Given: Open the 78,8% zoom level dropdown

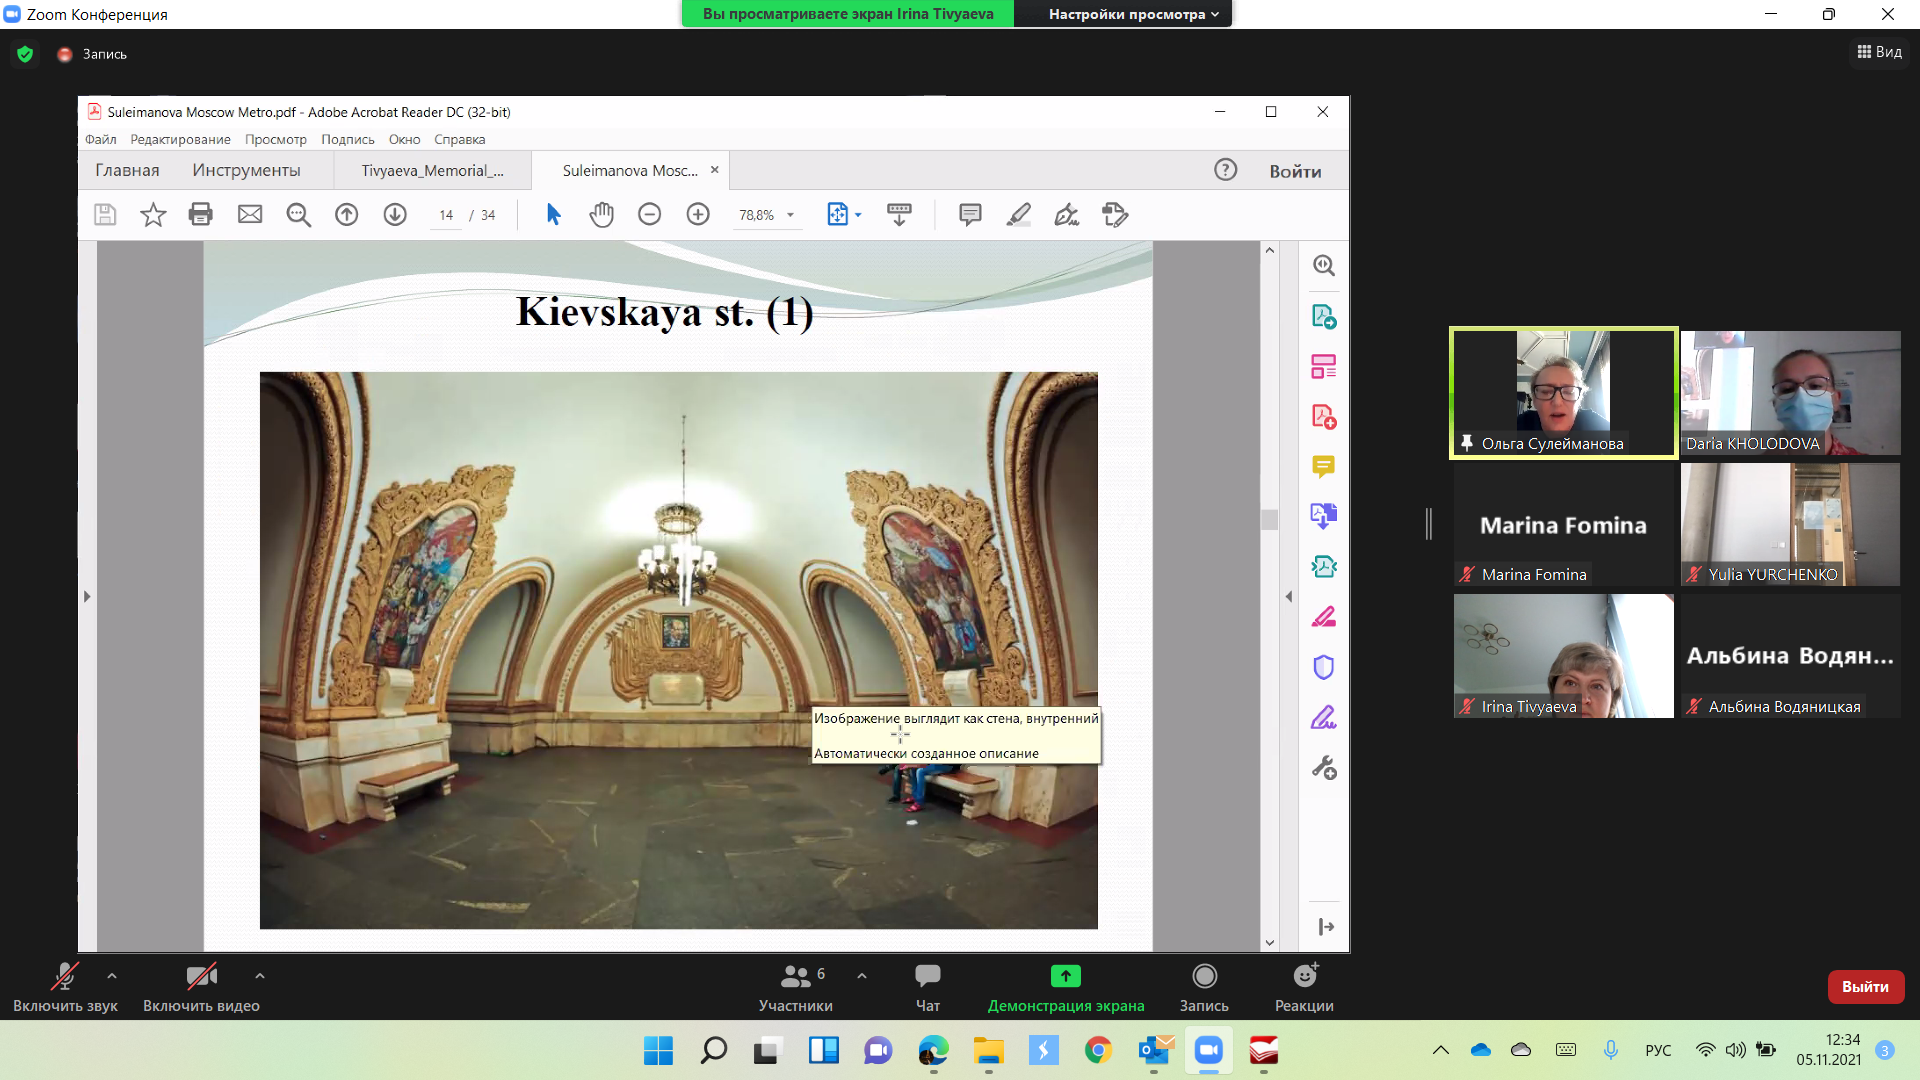Looking at the screenshot, I should [x=789, y=215].
